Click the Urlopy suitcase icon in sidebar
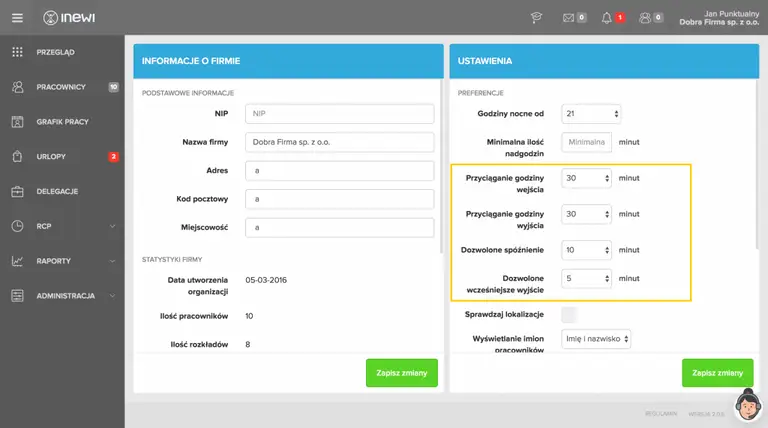Screen dimensions: 768x428 17,156
